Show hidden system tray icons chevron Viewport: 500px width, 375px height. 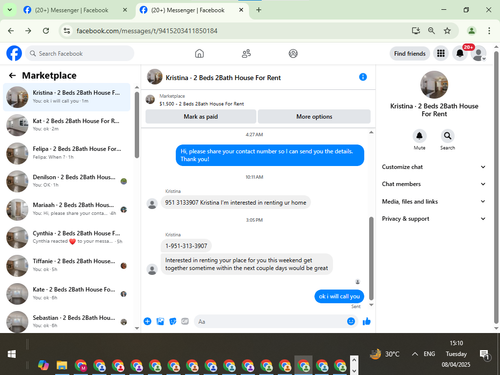(415, 354)
